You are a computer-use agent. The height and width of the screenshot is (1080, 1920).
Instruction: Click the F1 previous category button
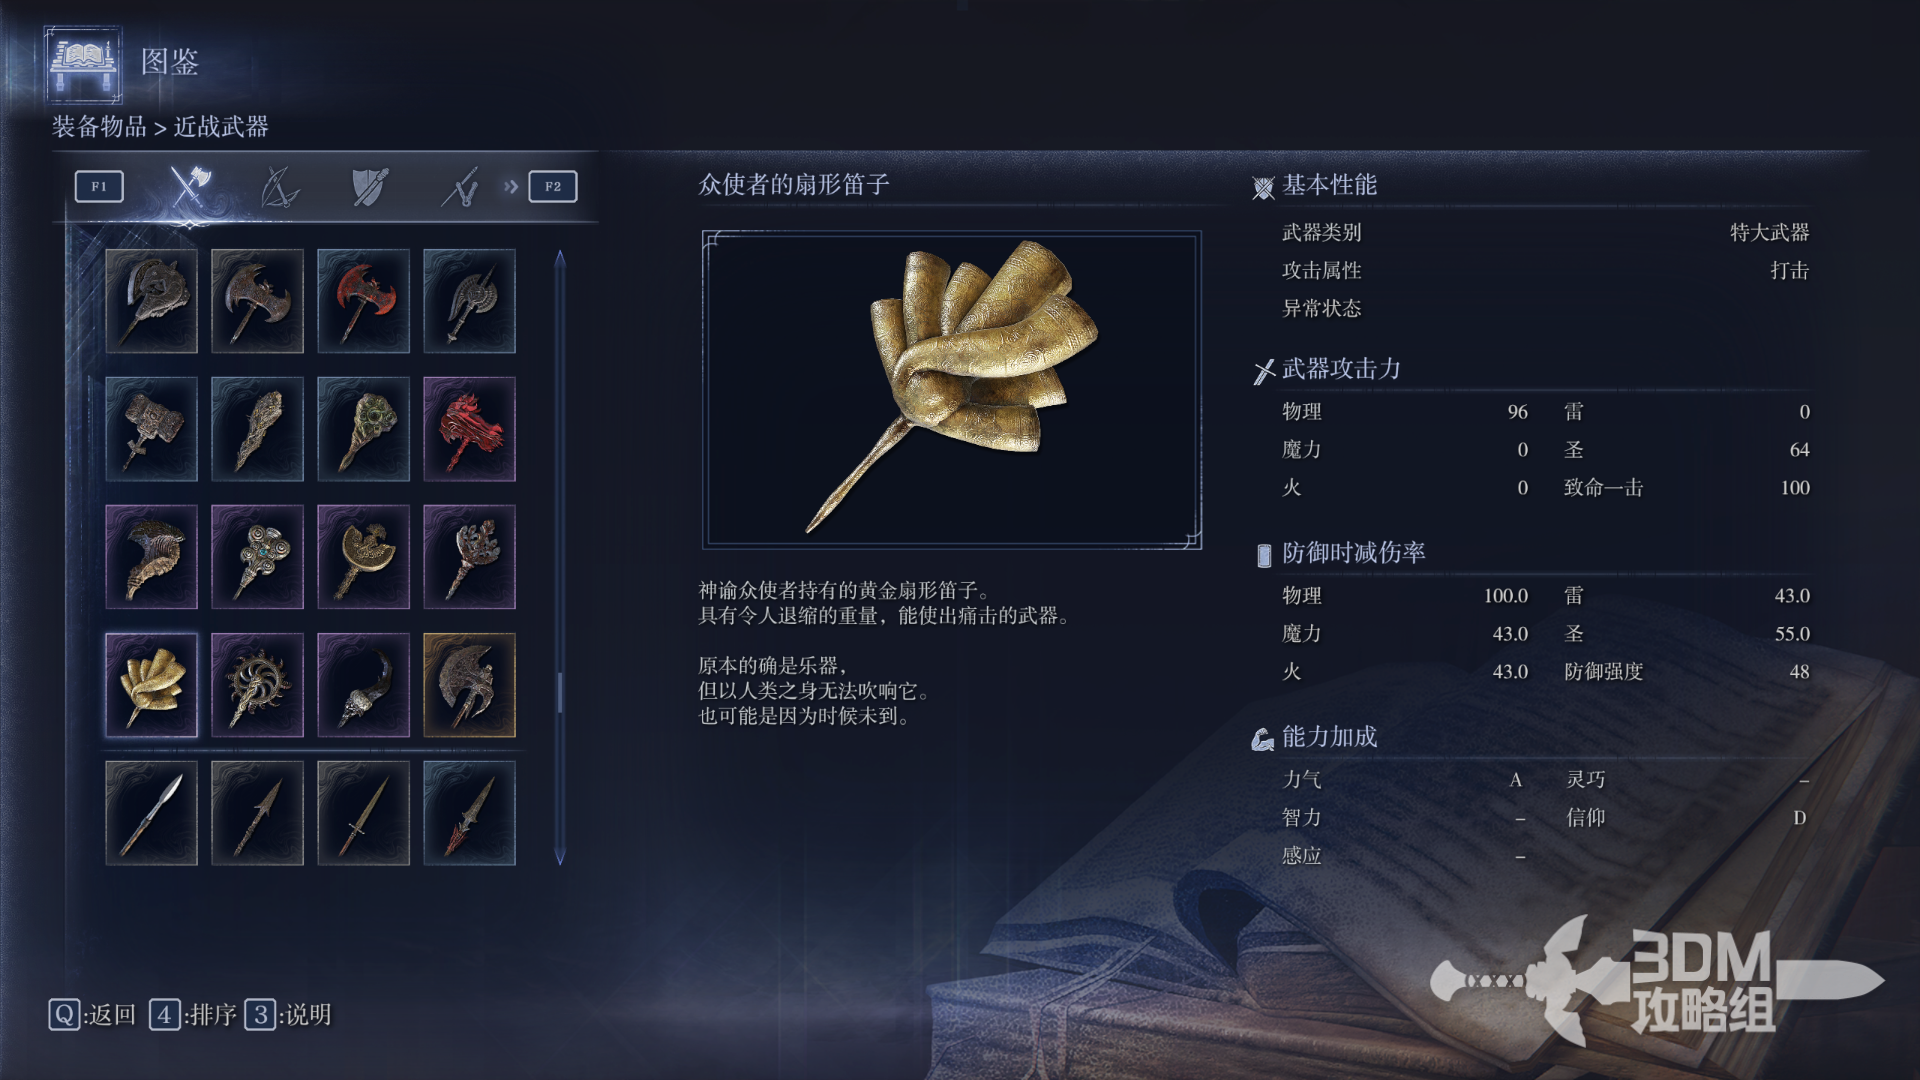point(99,186)
